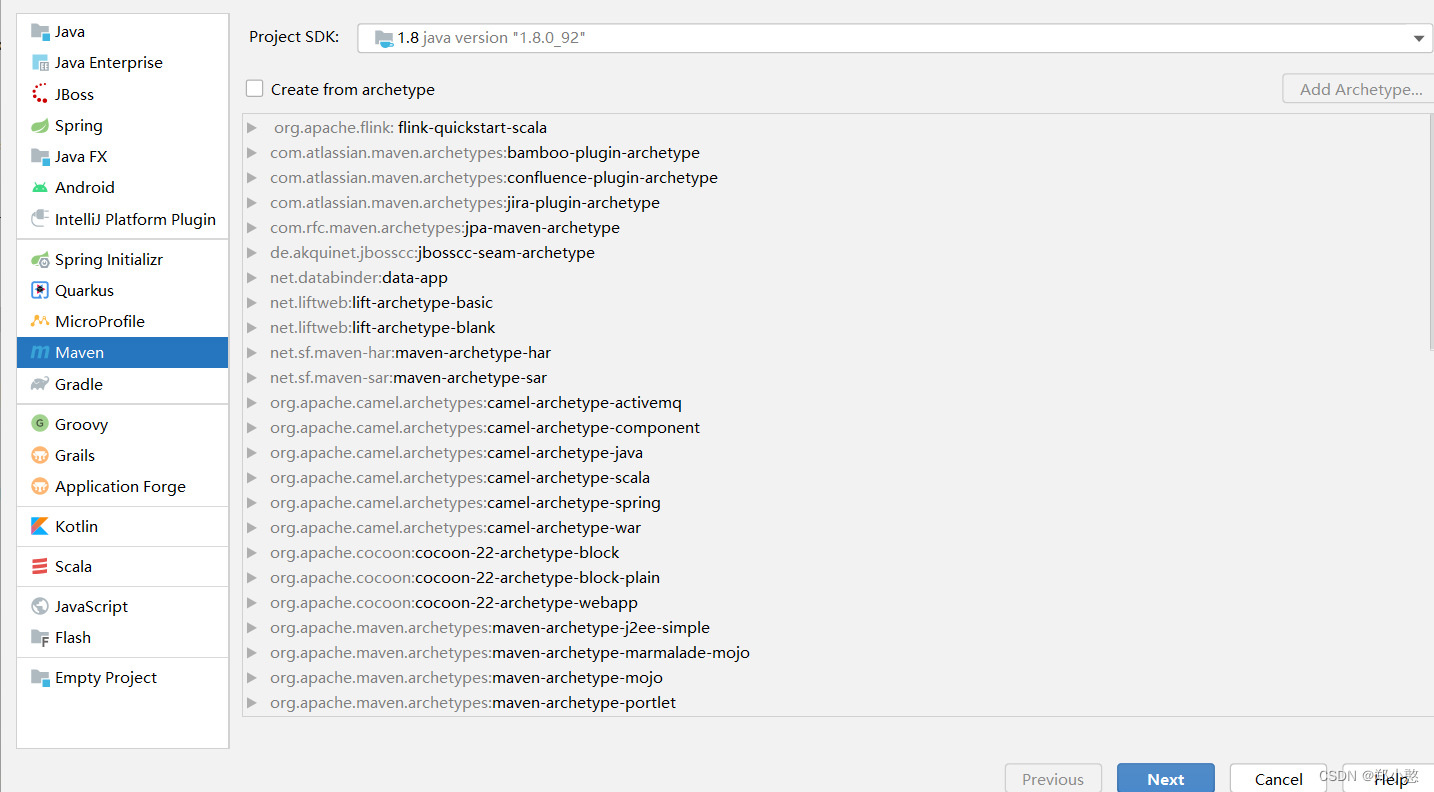Click the Maven icon in sidebar
Viewport: 1434px width, 792px height.
(x=40, y=352)
